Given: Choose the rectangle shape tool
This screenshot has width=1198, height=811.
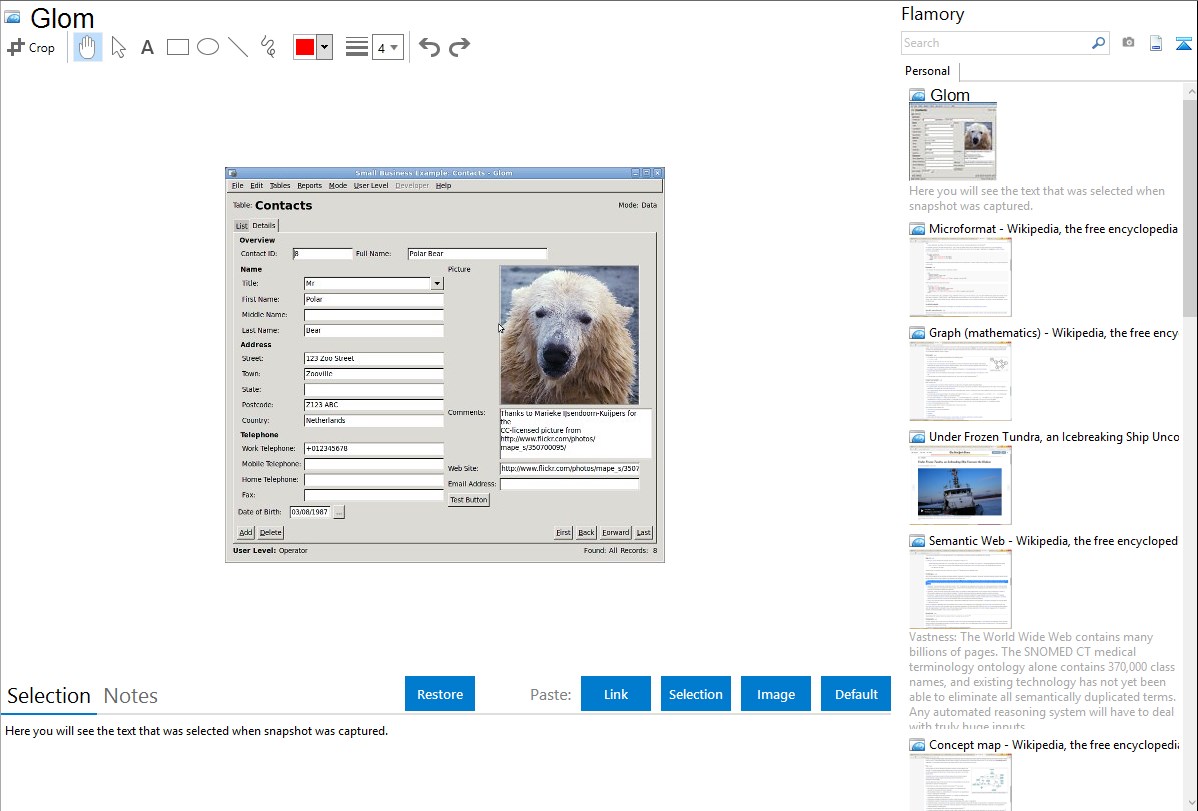Looking at the screenshot, I should [x=178, y=47].
